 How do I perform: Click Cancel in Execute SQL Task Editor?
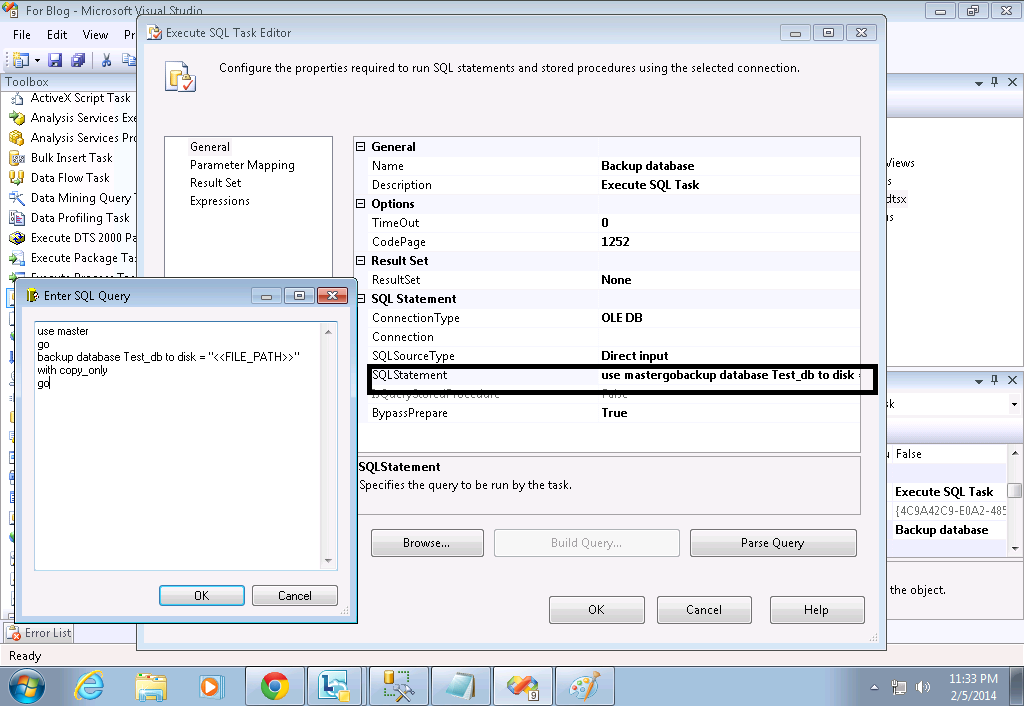(704, 610)
